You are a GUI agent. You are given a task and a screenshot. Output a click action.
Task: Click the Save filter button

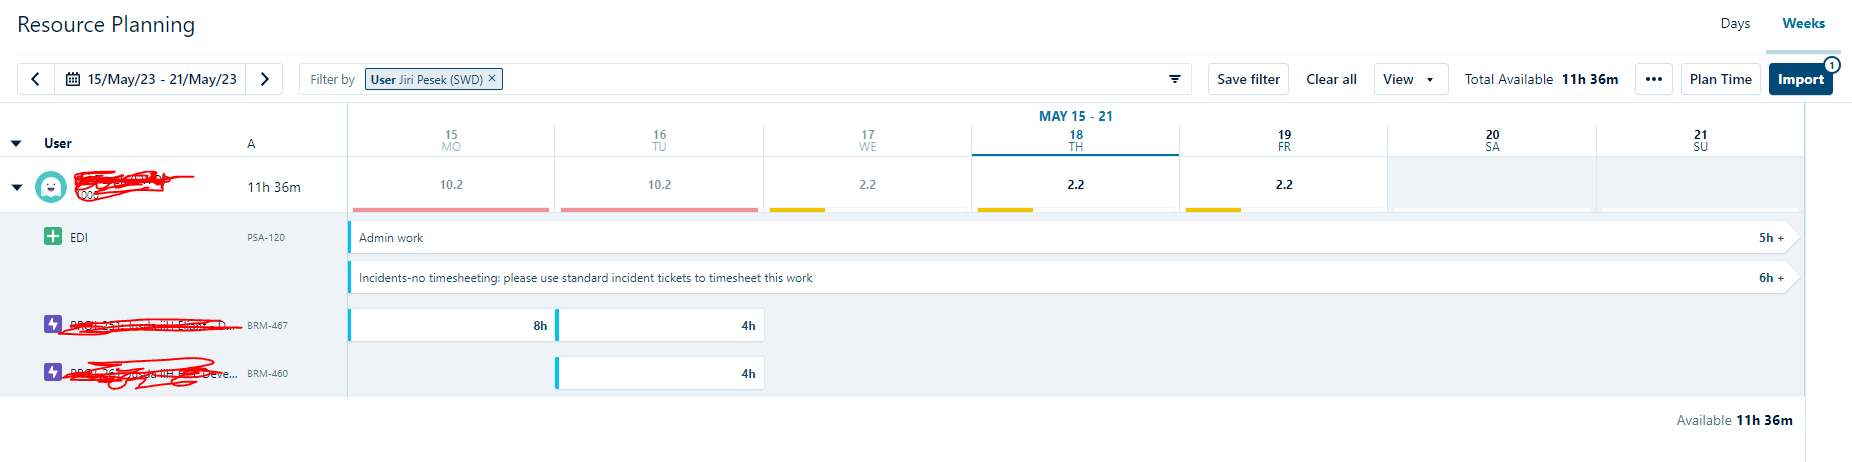tap(1248, 79)
